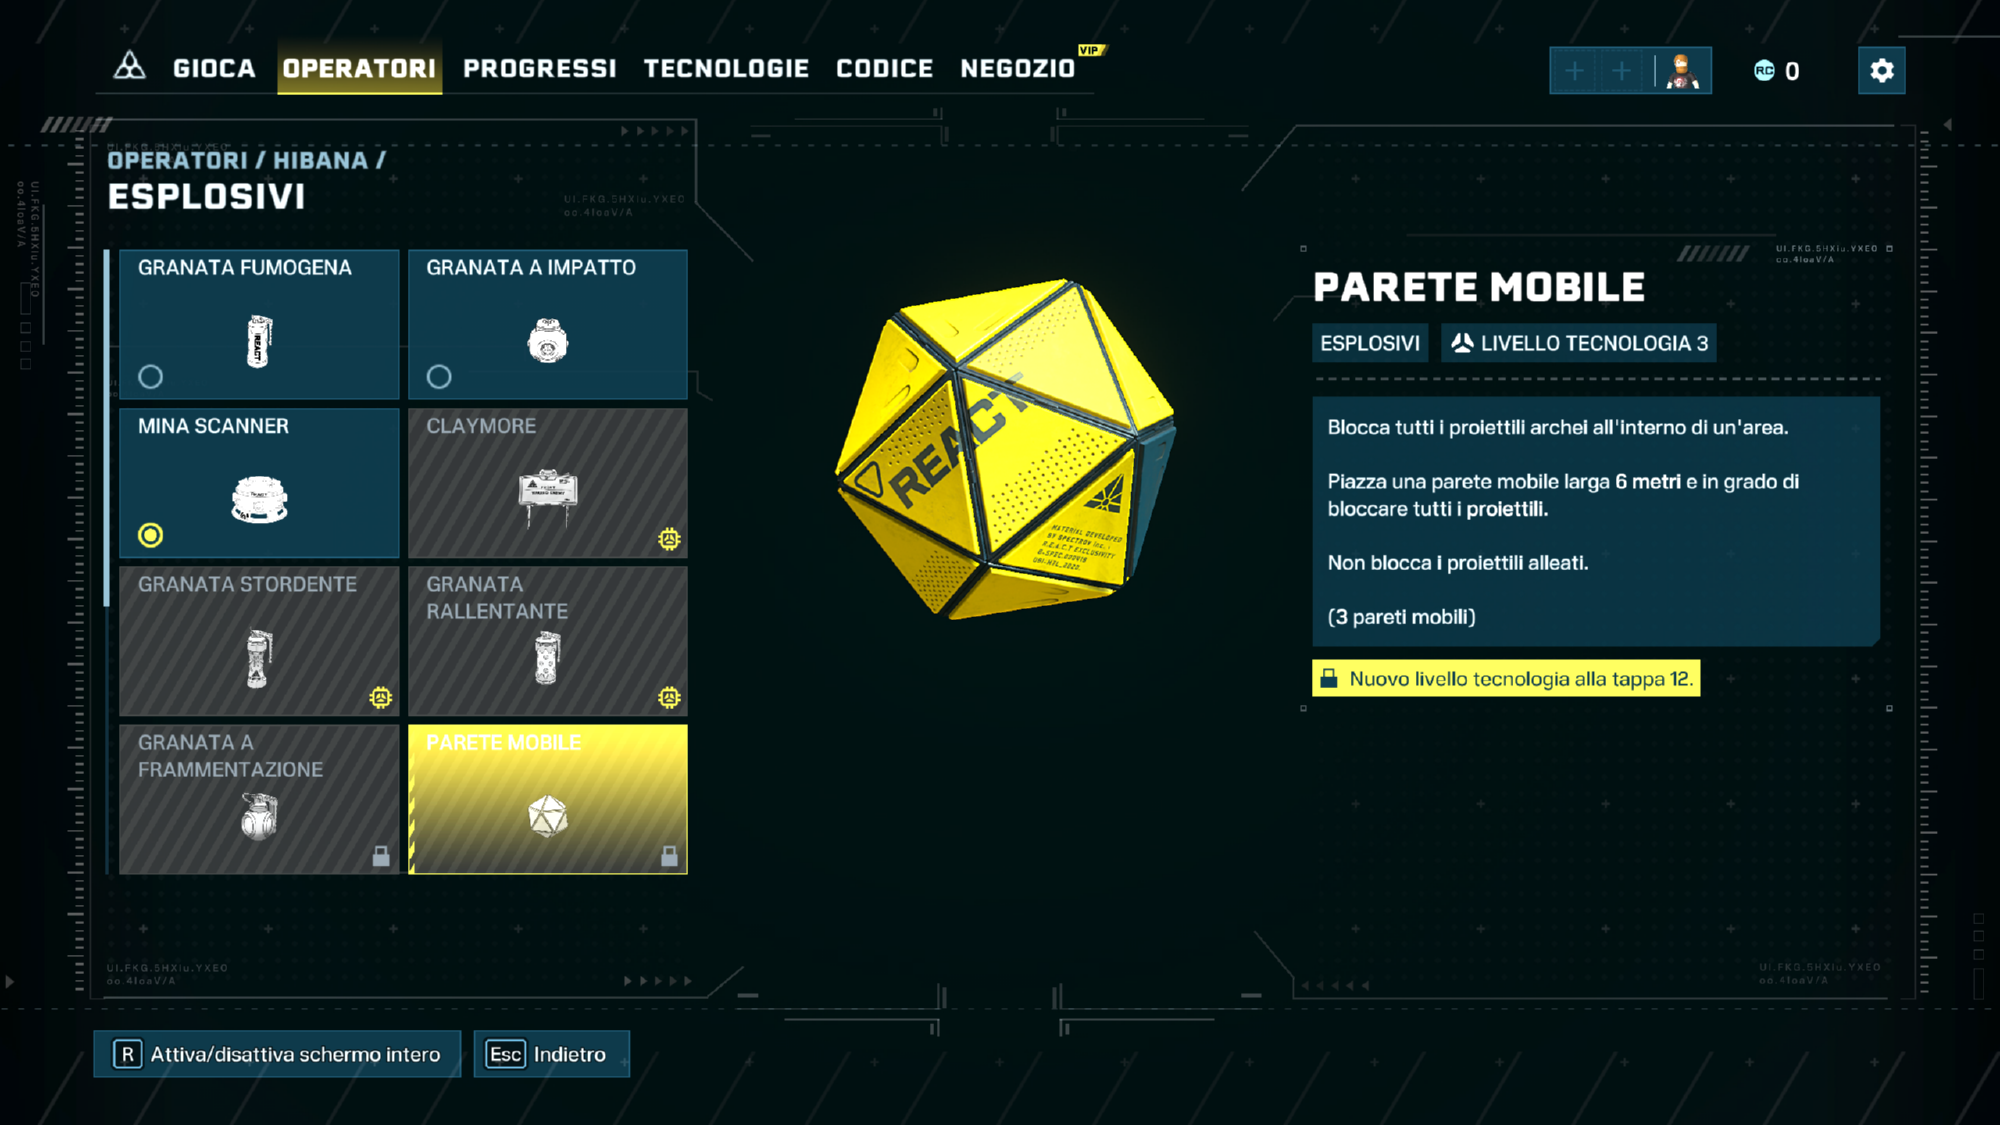
Task: Select the Claymore tile label
Action: point(481,426)
